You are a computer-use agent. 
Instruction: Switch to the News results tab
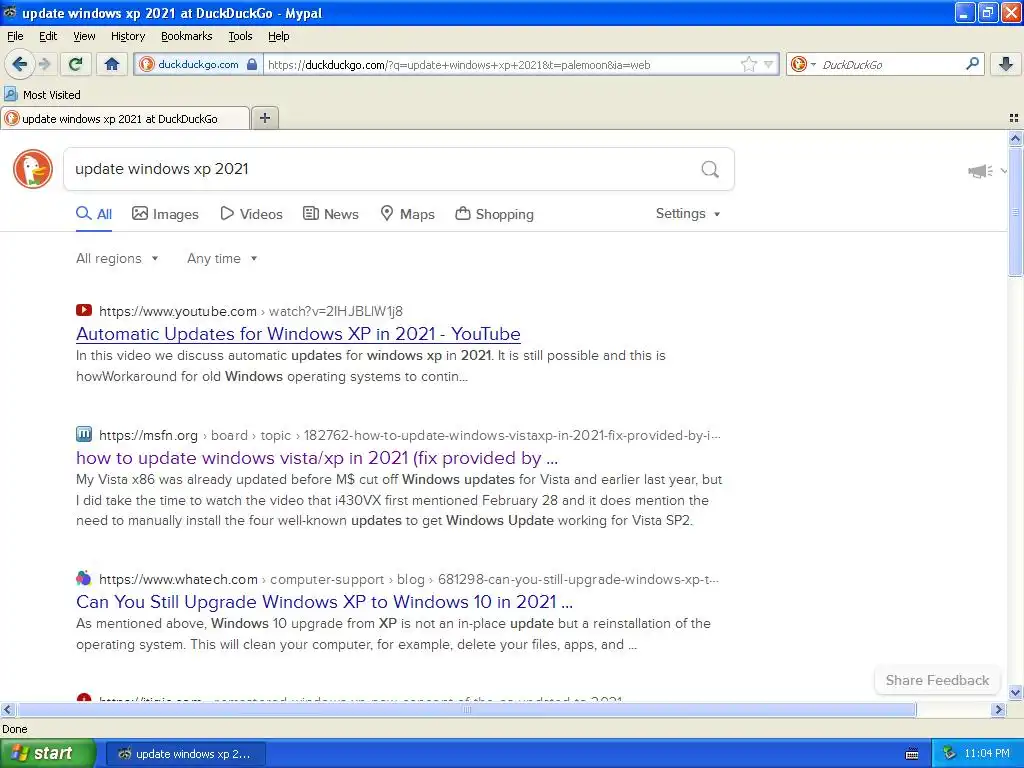330,214
